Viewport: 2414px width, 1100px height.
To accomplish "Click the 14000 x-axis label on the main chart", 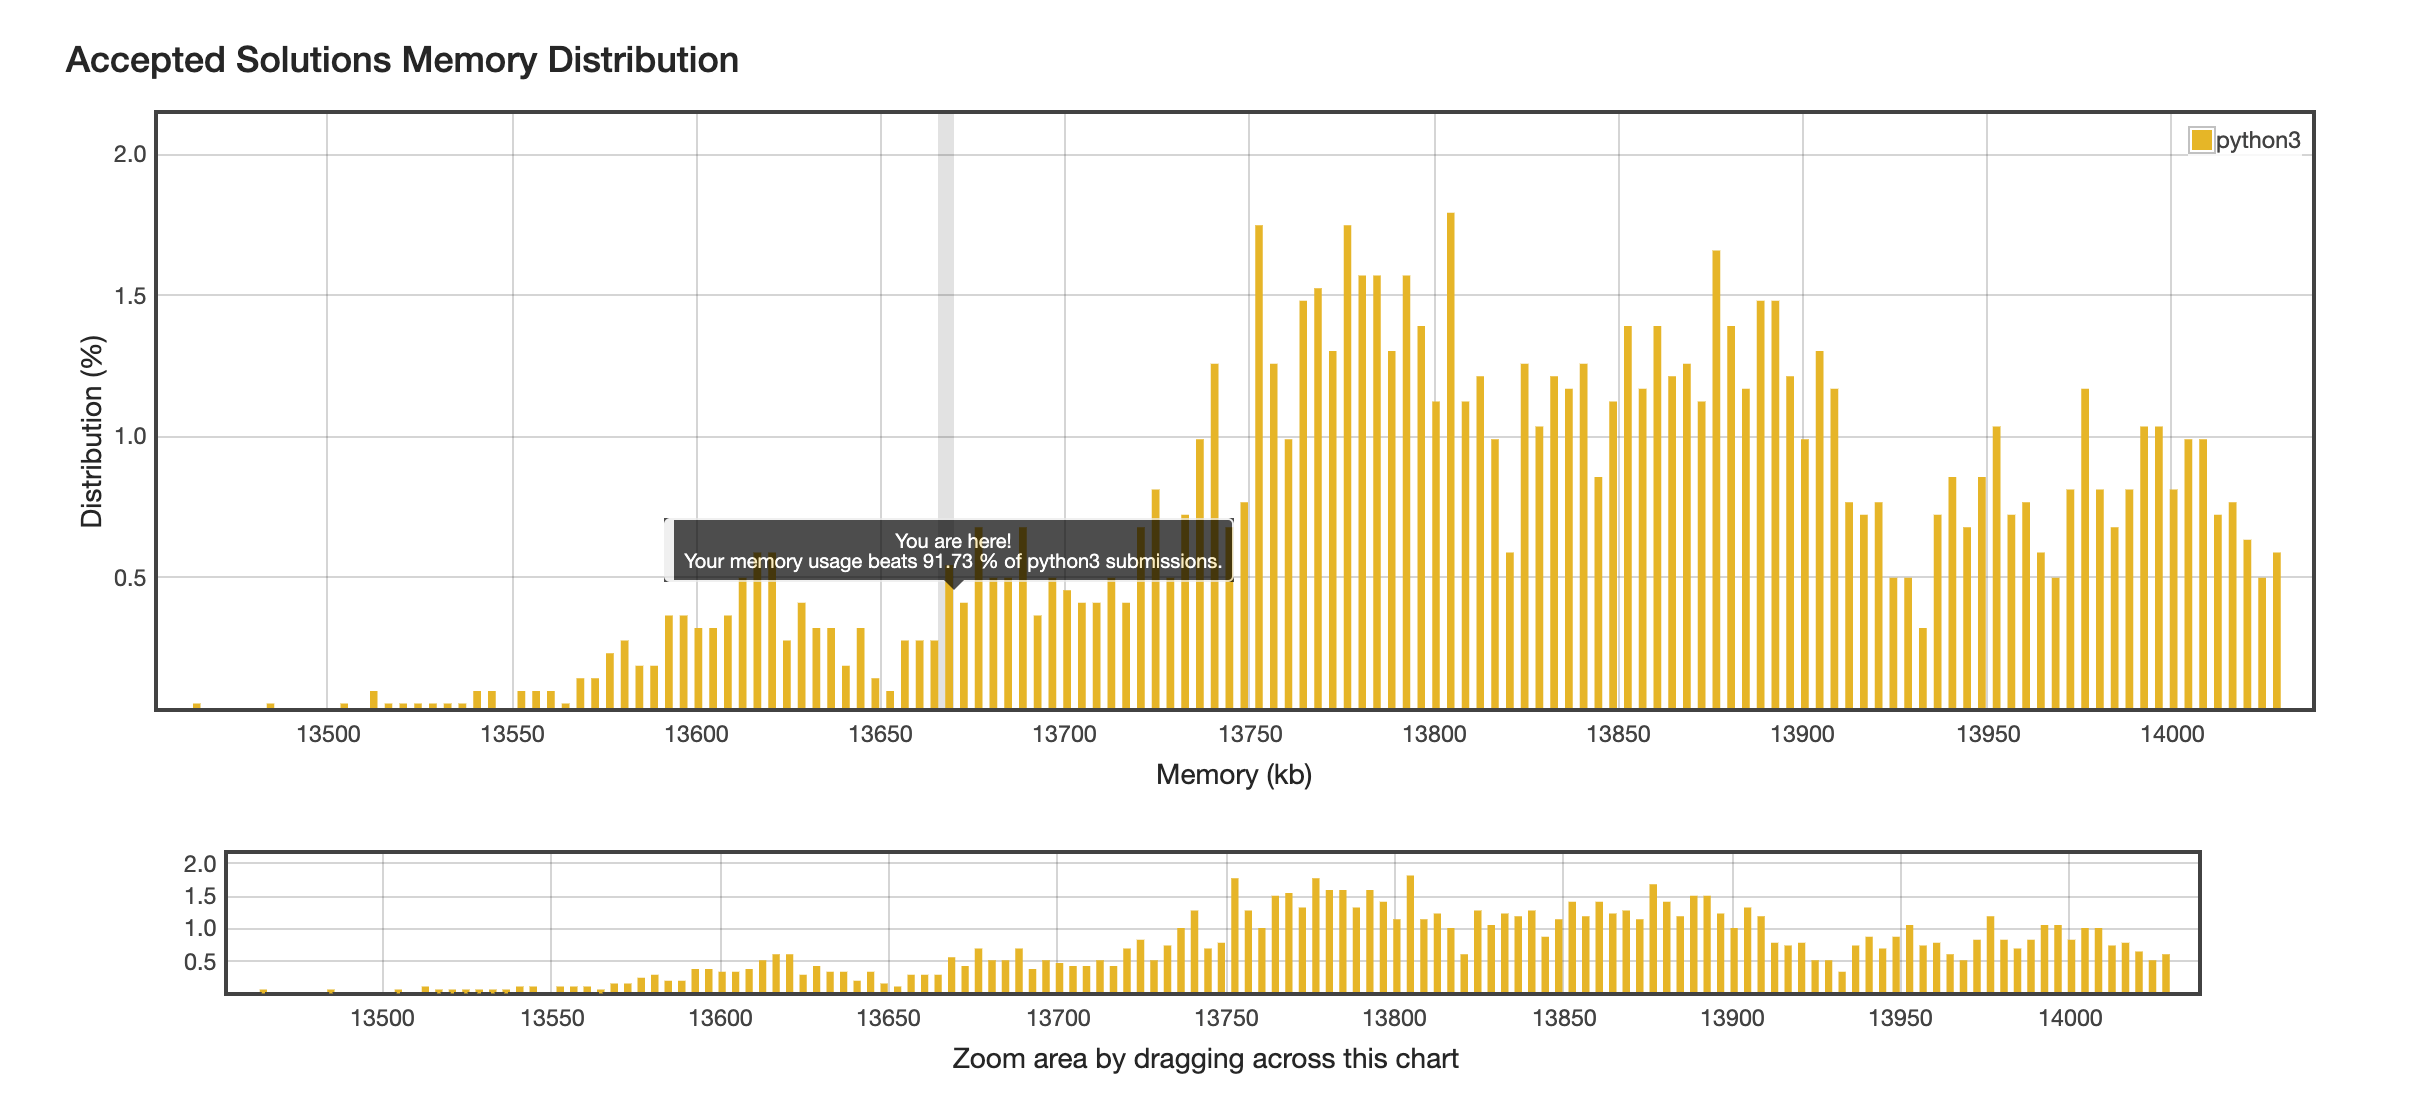I will 2171,734.
